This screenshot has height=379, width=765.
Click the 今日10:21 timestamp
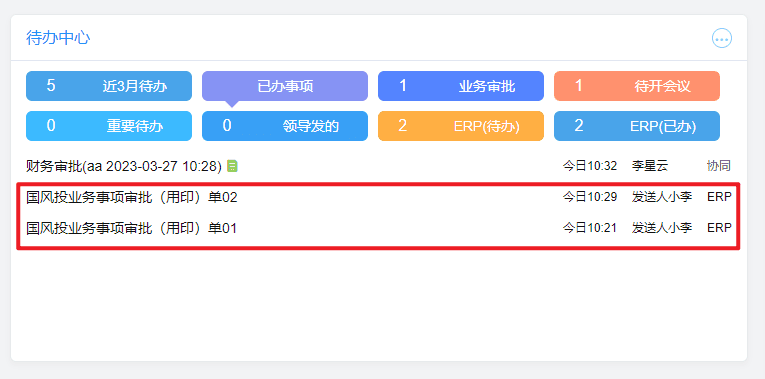pyautogui.click(x=589, y=228)
